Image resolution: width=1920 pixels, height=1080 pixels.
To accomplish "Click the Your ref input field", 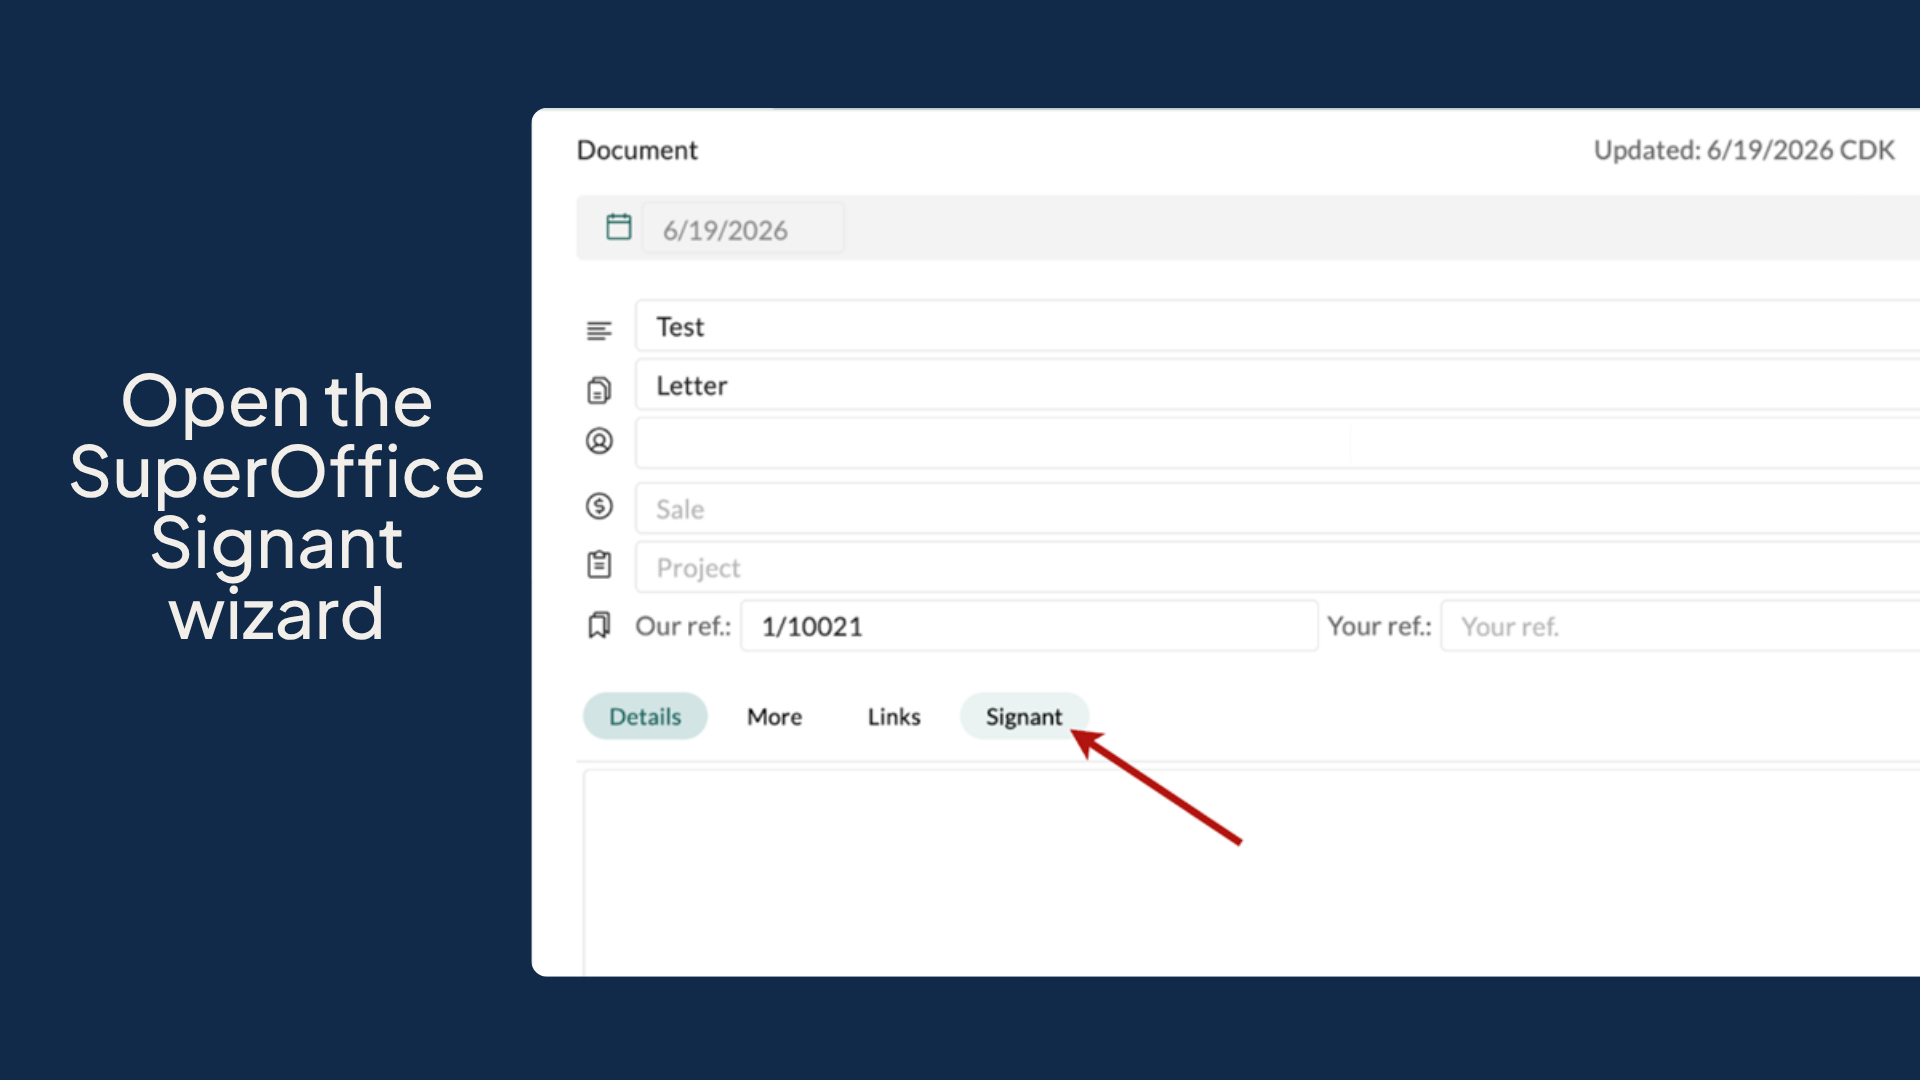I will (x=1680, y=626).
